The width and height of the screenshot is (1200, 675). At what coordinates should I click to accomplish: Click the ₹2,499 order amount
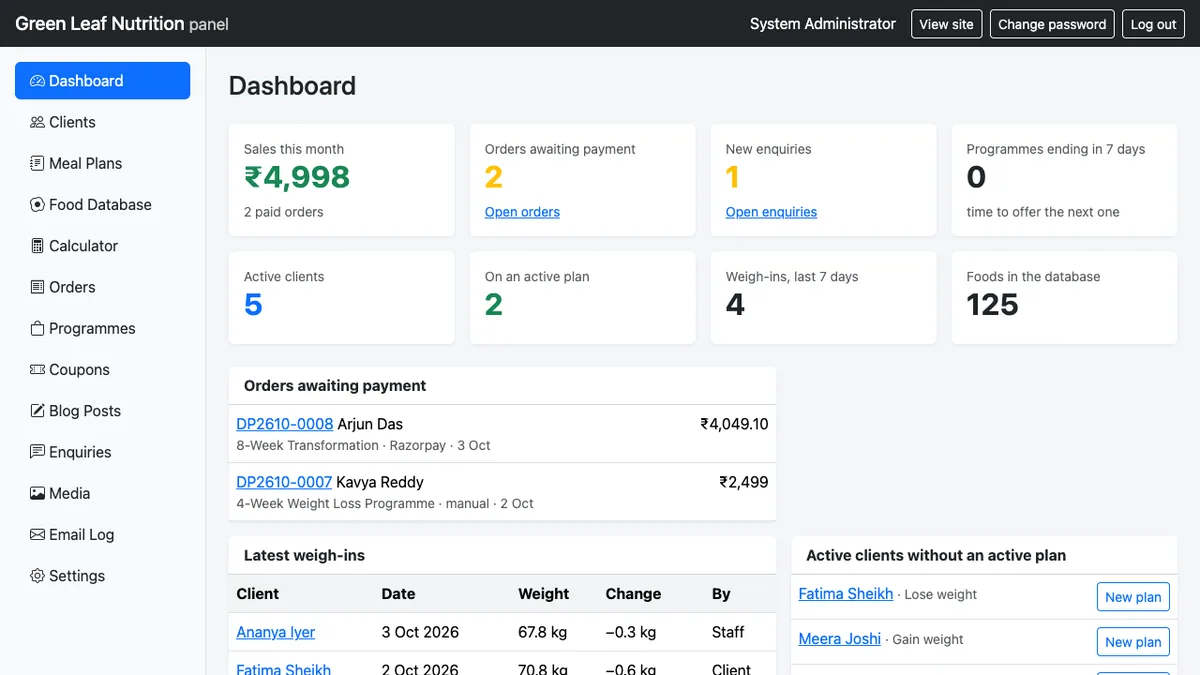tap(744, 482)
